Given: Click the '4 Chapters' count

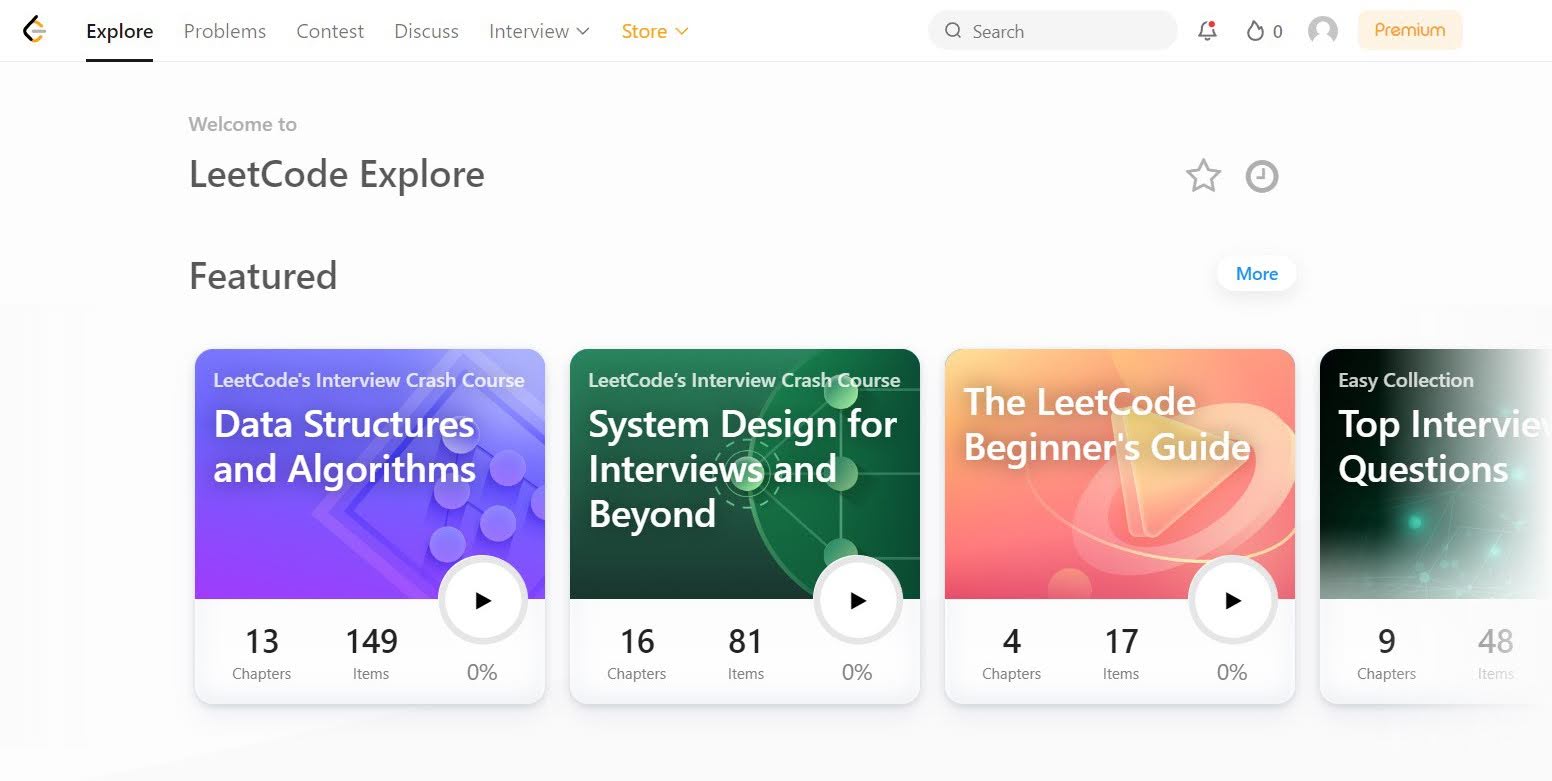Looking at the screenshot, I should point(1012,654).
